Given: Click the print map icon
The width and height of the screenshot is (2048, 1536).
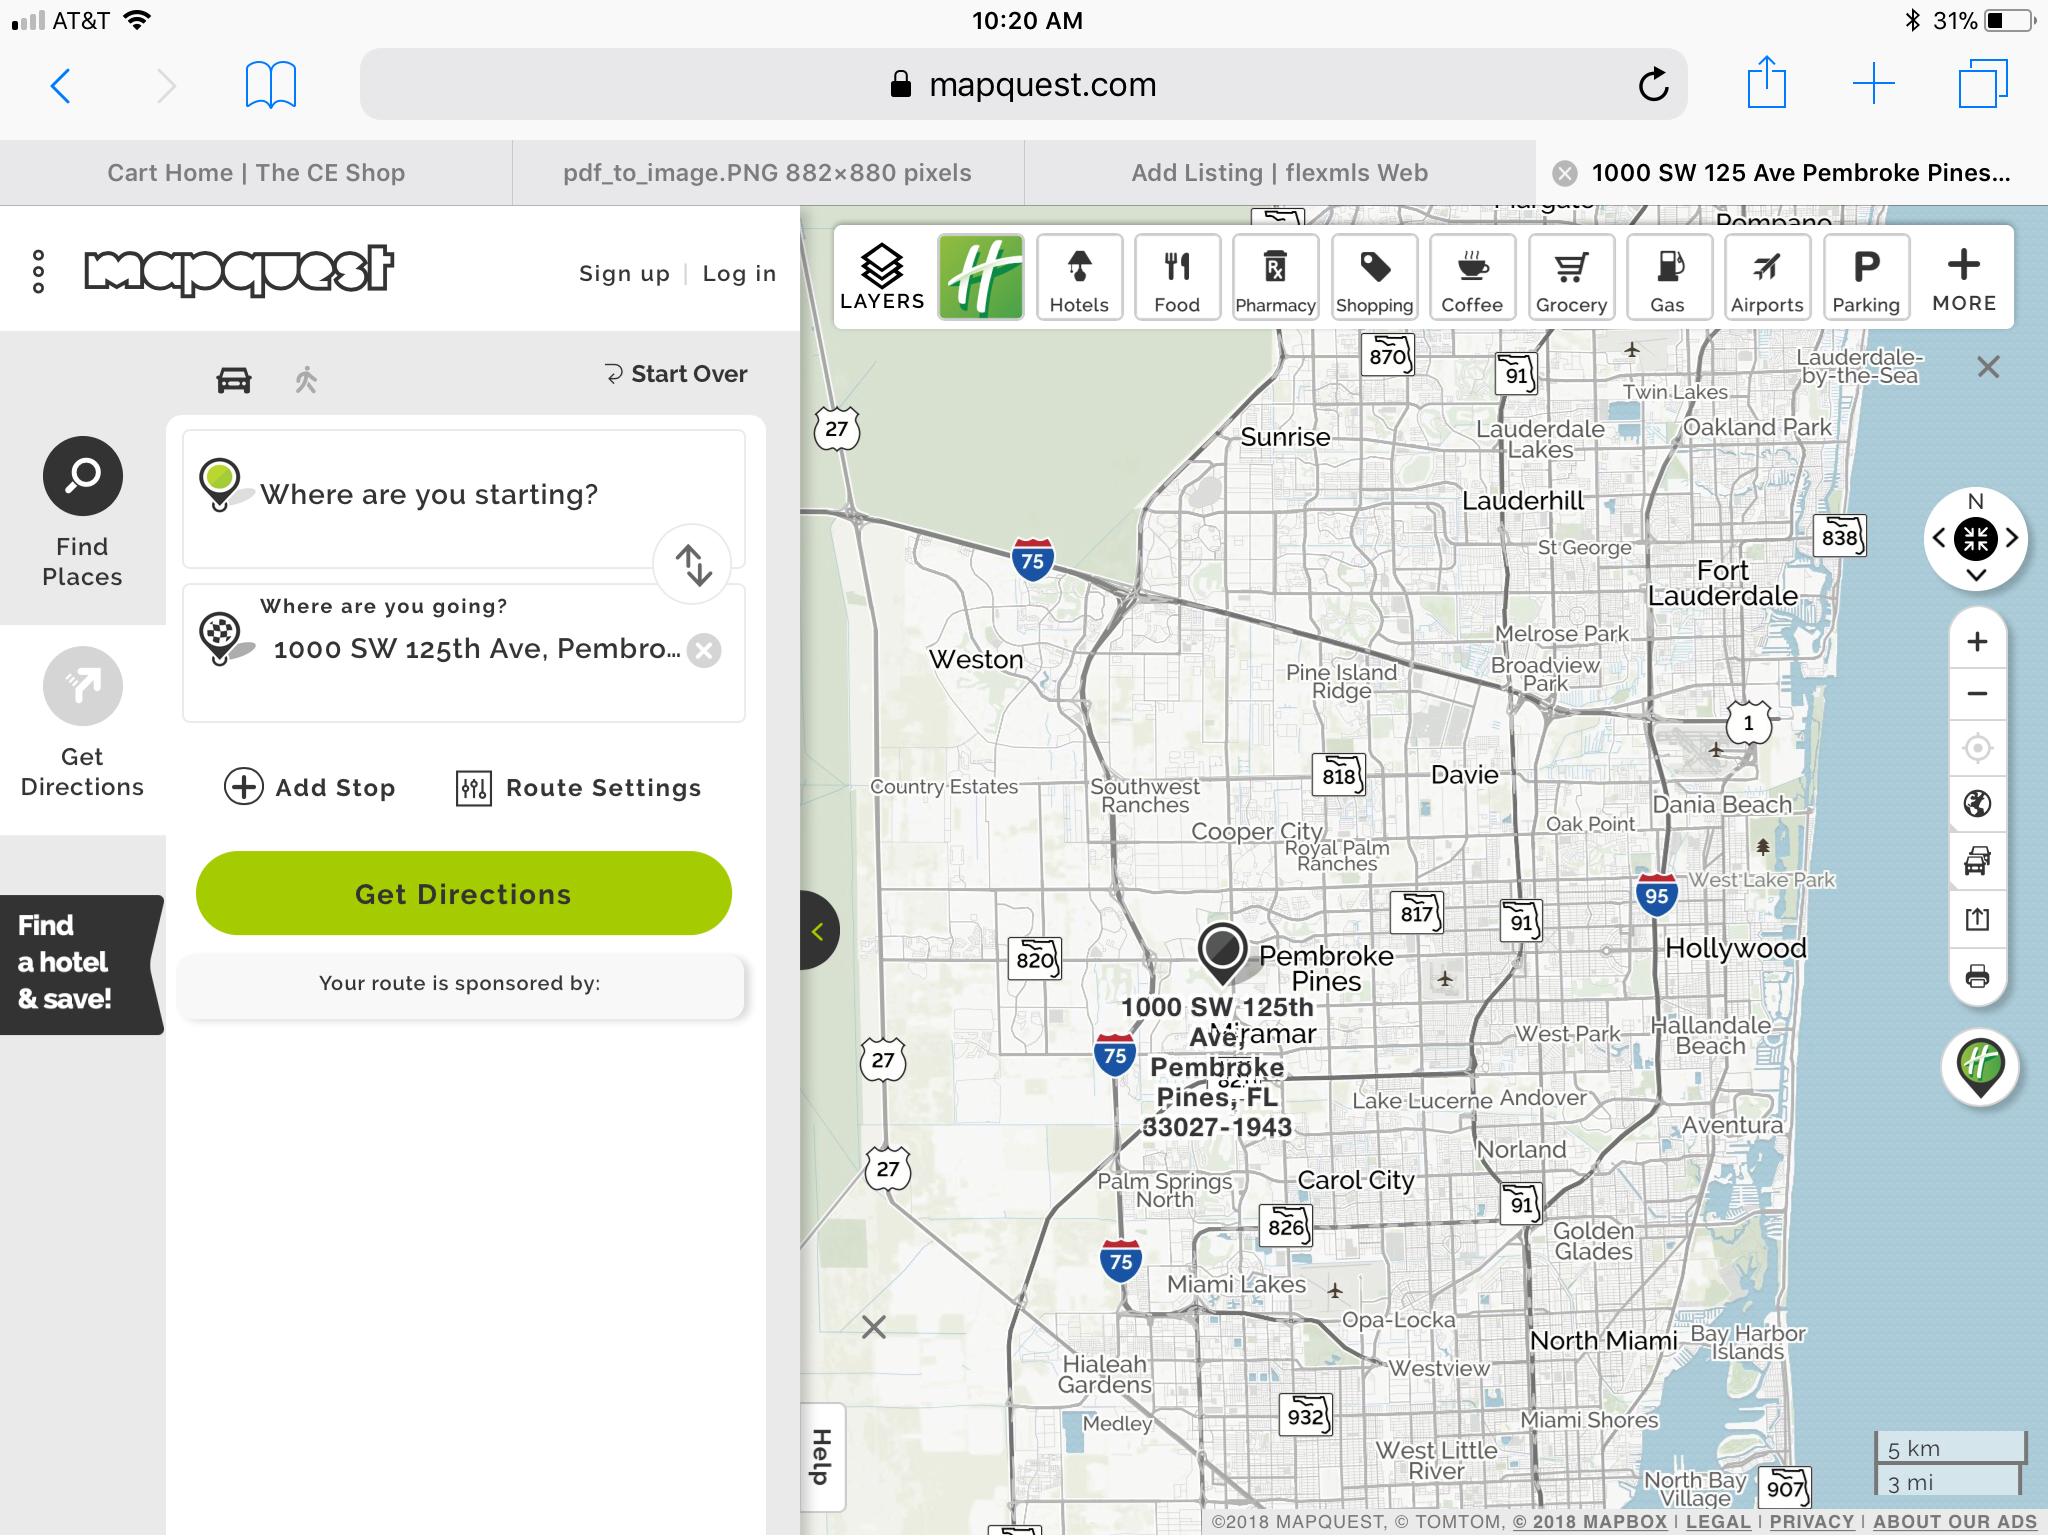Looking at the screenshot, I should click(1977, 976).
